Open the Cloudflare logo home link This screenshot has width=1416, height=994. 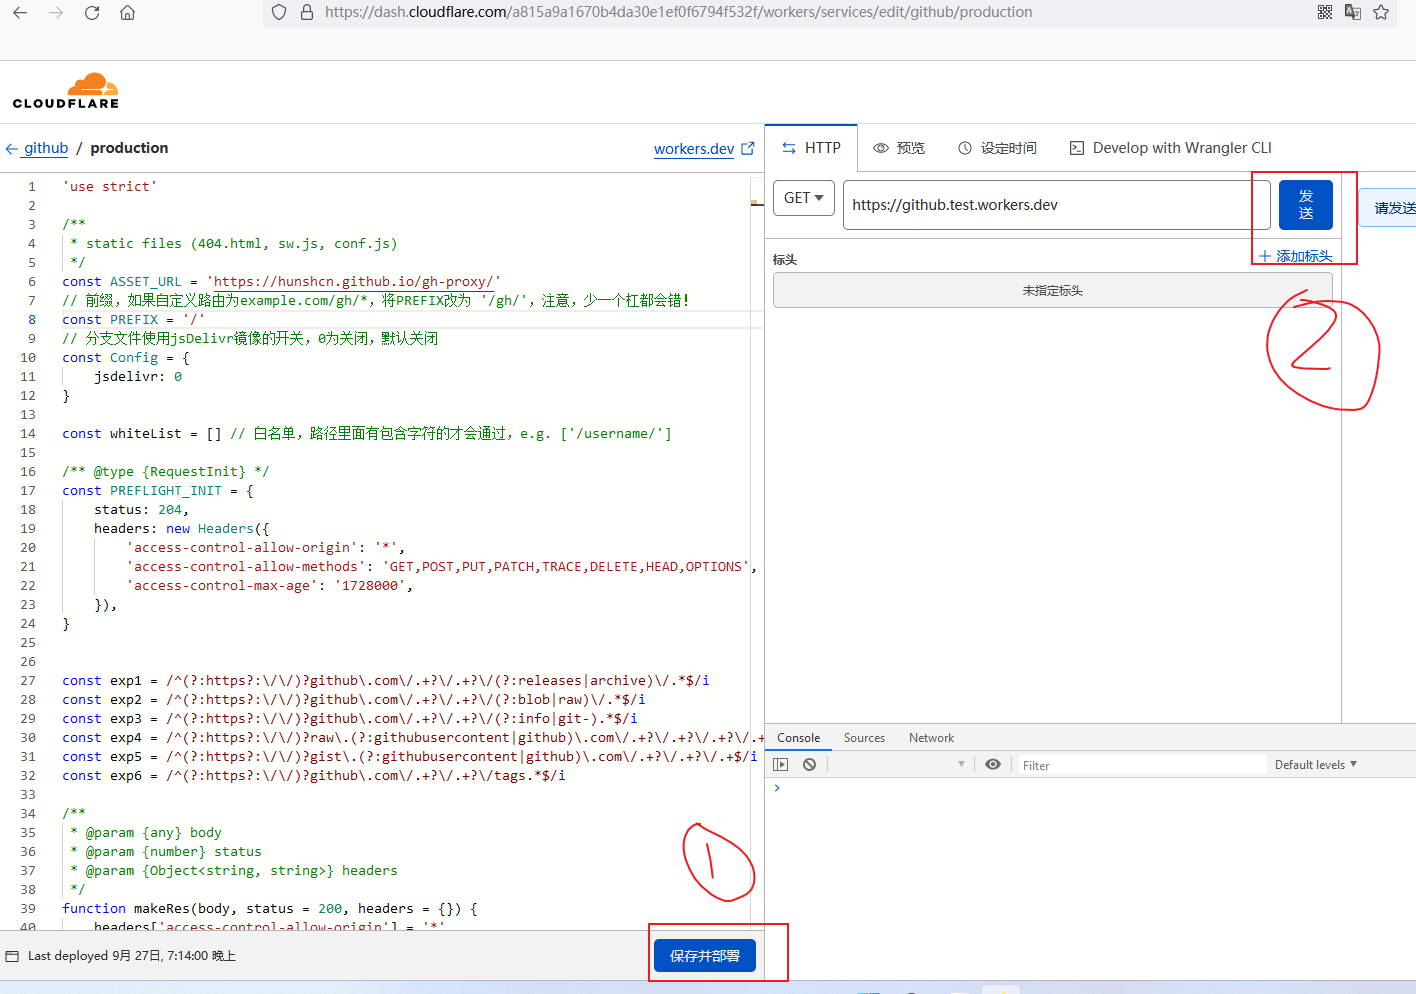tap(66, 91)
